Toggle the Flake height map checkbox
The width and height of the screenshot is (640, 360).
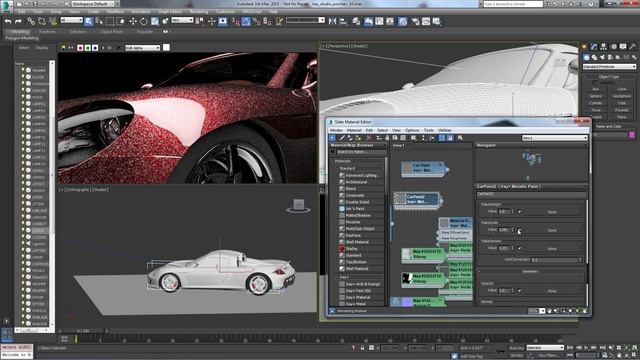point(519,211)
